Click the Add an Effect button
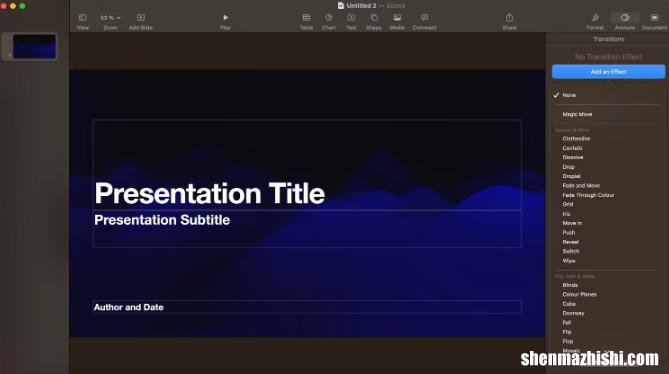 click(608, 72)
